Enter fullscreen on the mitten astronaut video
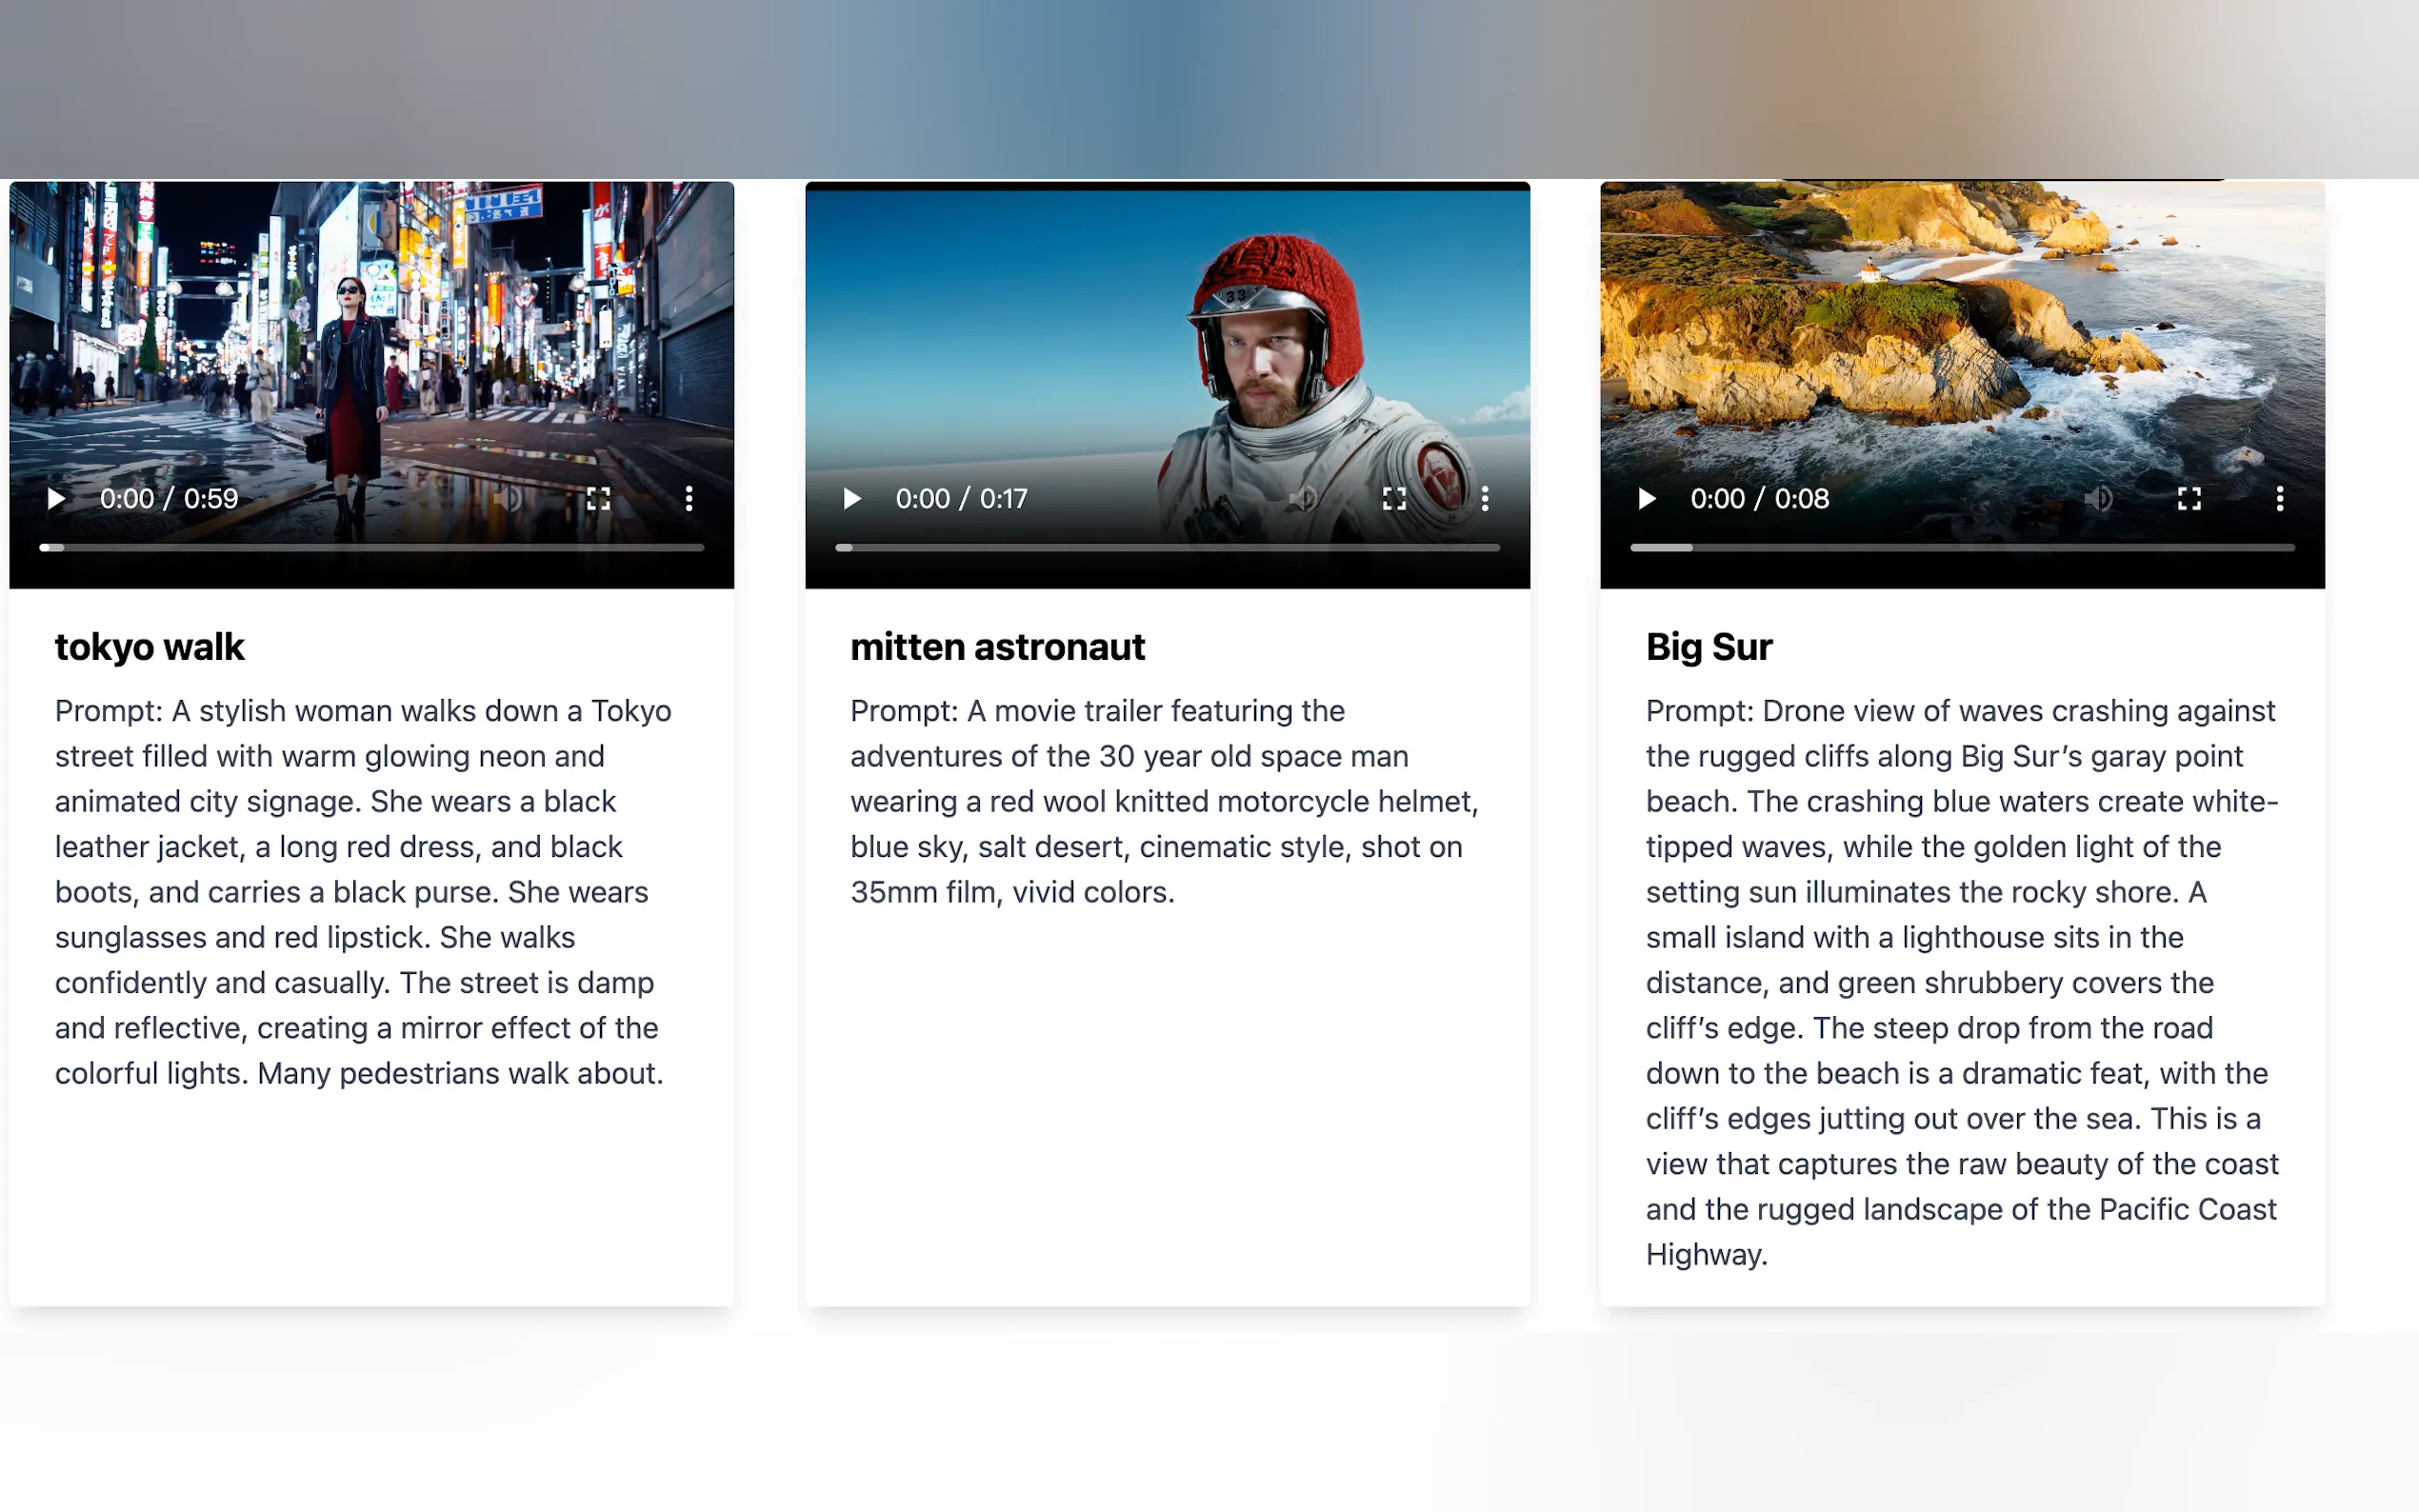The image size is (2419, 1512). (x=1394, y=499)
